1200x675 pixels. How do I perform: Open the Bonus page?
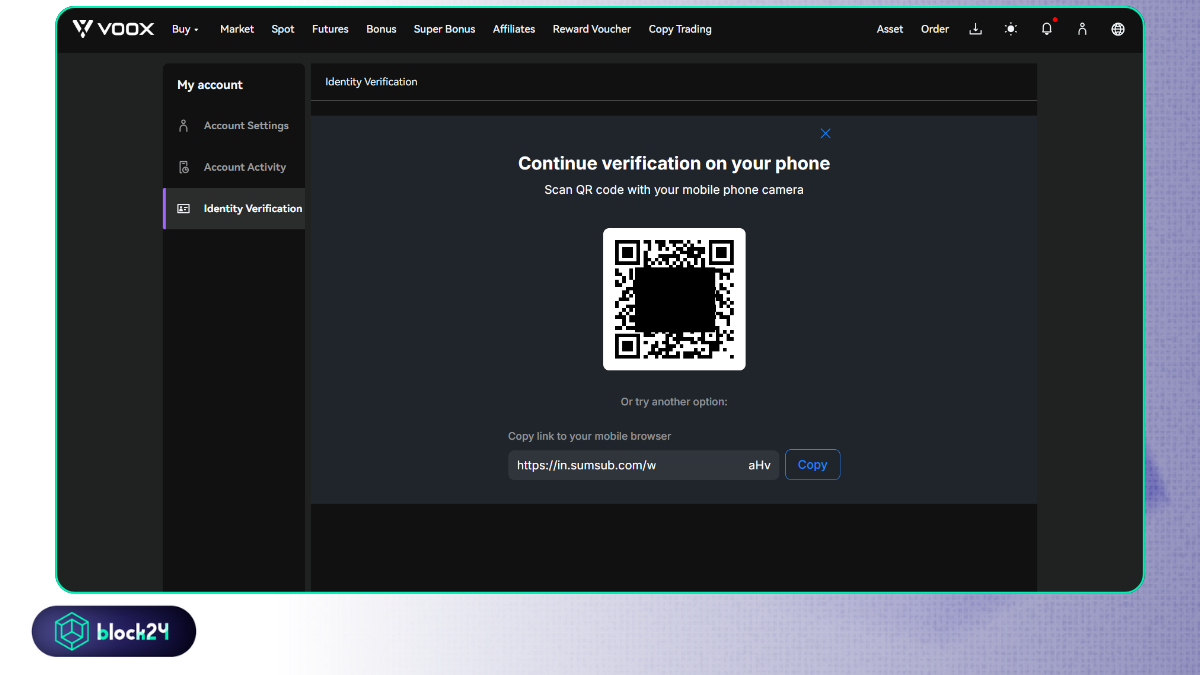coord(381,29)
